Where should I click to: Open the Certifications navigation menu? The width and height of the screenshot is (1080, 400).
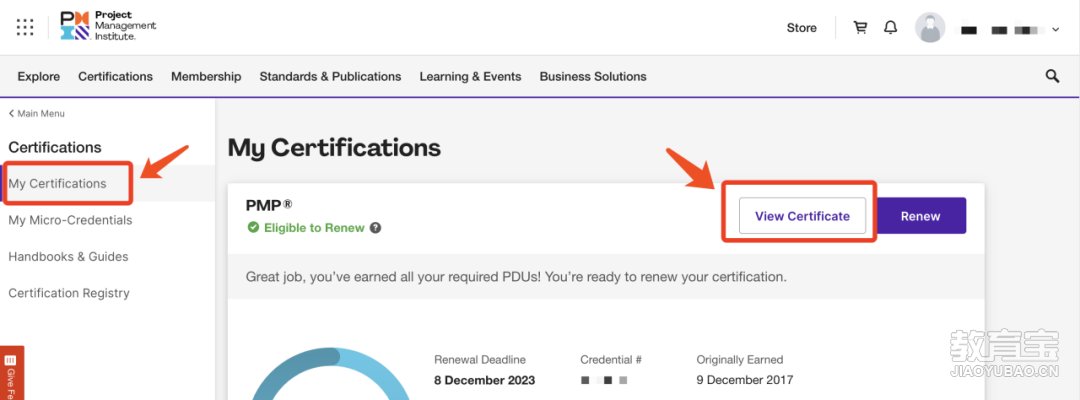[116, 76]
